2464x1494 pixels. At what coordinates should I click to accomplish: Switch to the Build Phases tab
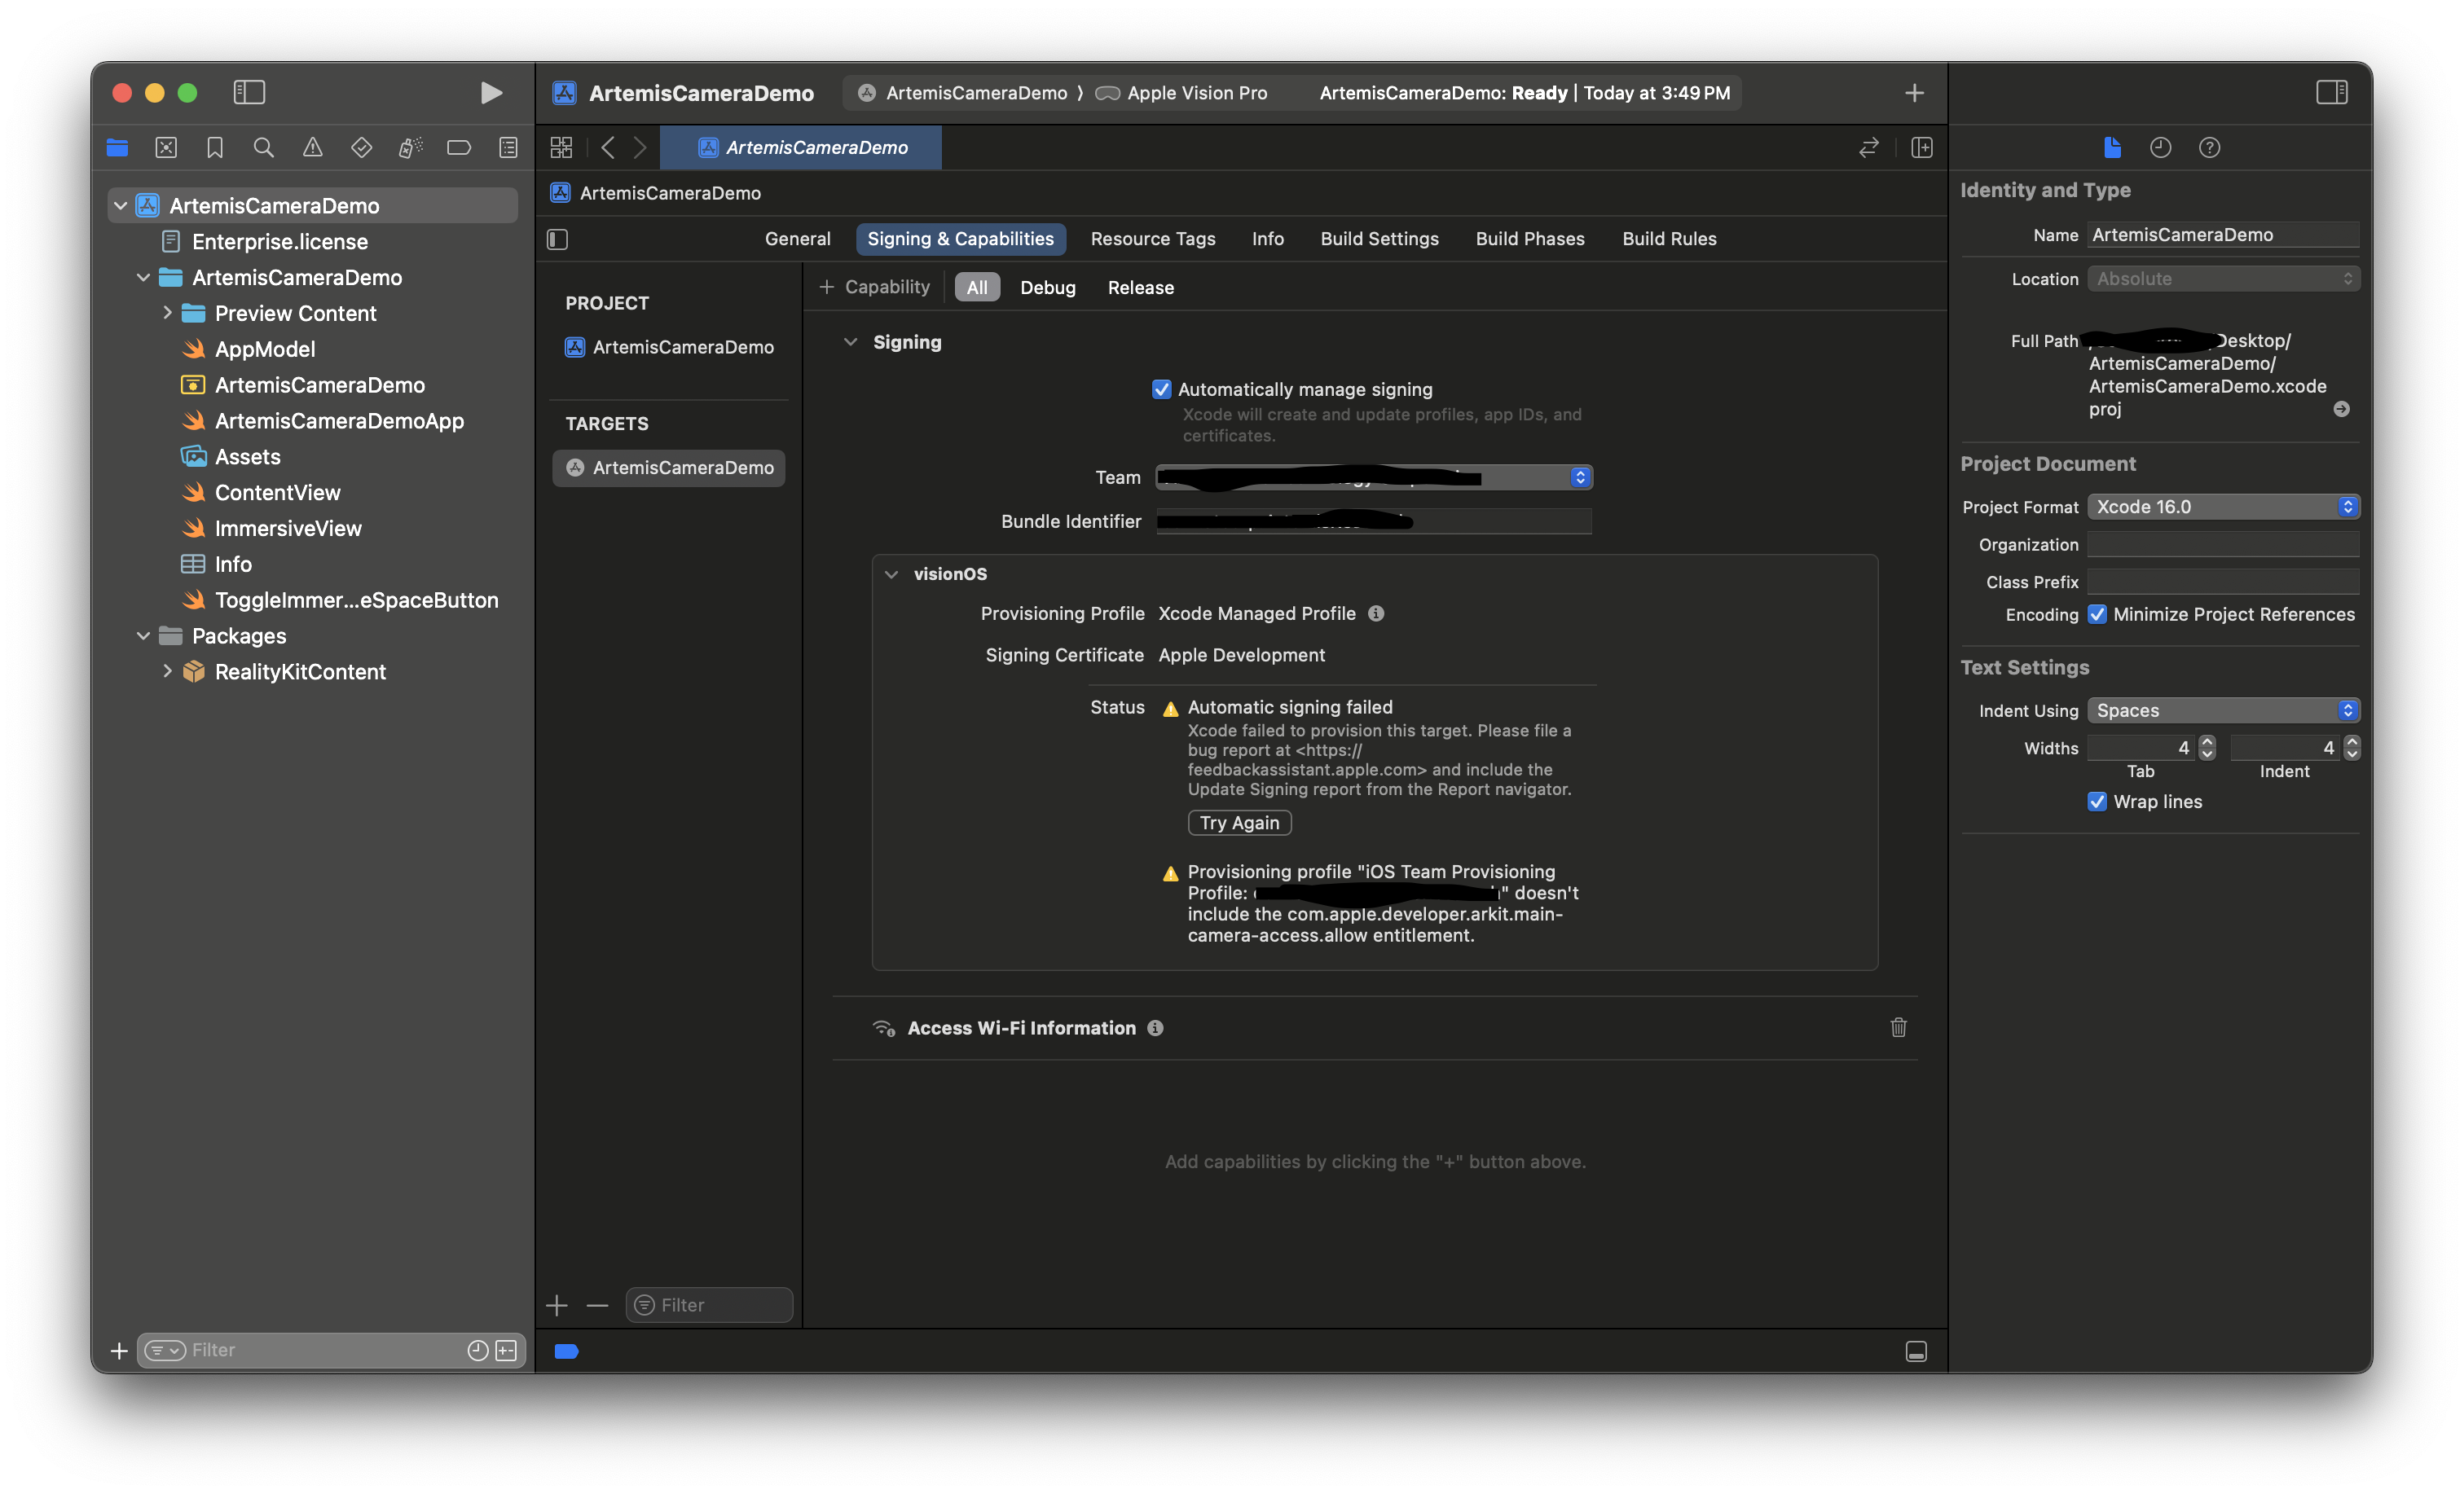[x=1529, y=239]
